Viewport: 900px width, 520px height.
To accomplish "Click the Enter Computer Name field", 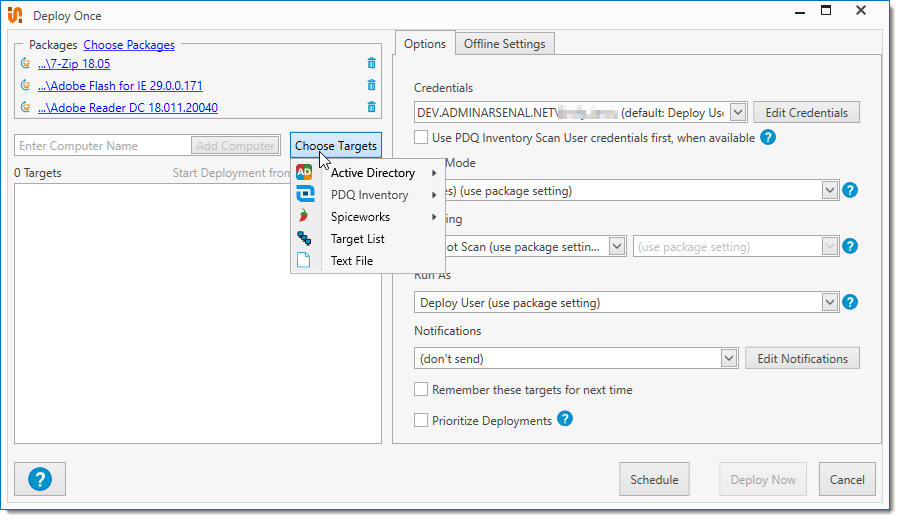I will 102,146.
